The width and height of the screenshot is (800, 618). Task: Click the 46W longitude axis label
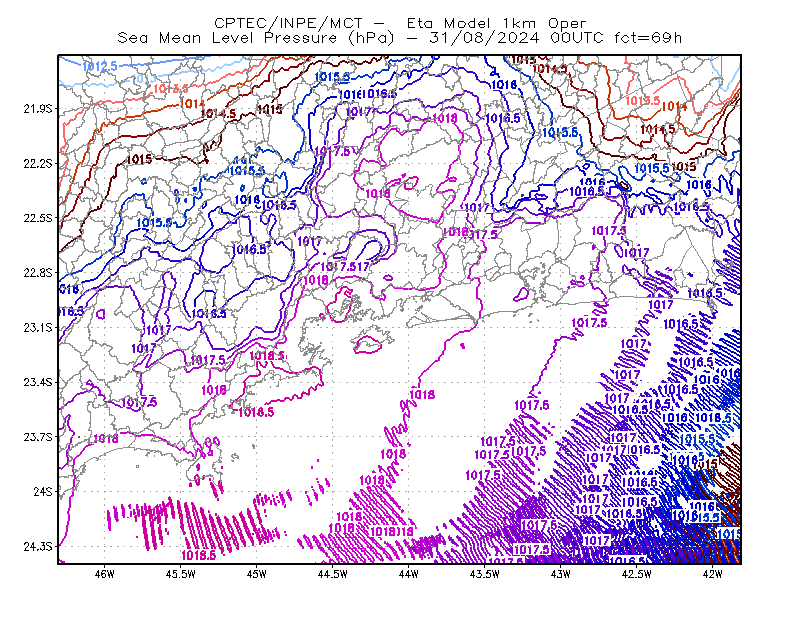pyautogui.click(x=105, y=574)
